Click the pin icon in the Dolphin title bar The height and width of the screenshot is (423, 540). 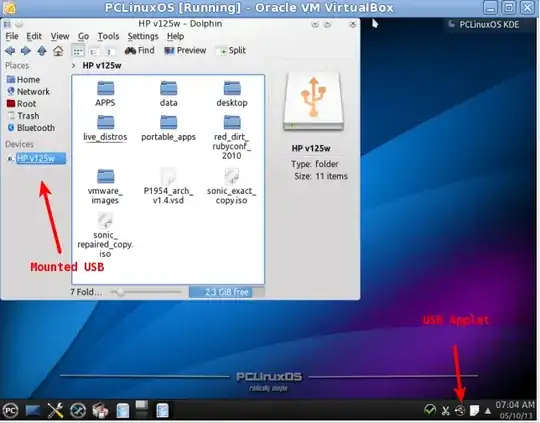click(x=19, y=24)
